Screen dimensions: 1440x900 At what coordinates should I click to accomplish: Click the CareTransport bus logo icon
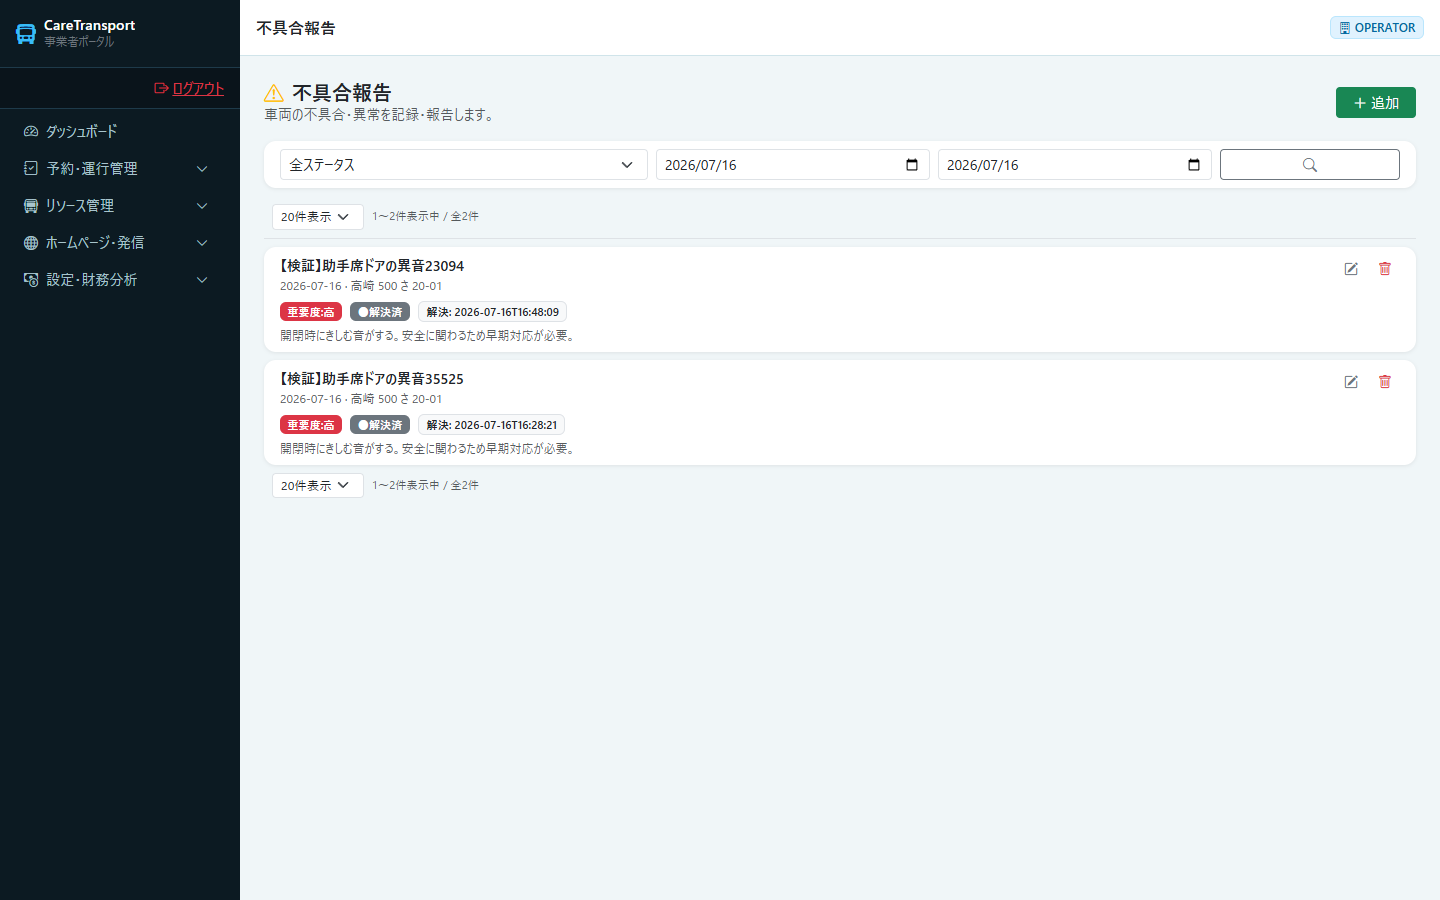point(26,33)
